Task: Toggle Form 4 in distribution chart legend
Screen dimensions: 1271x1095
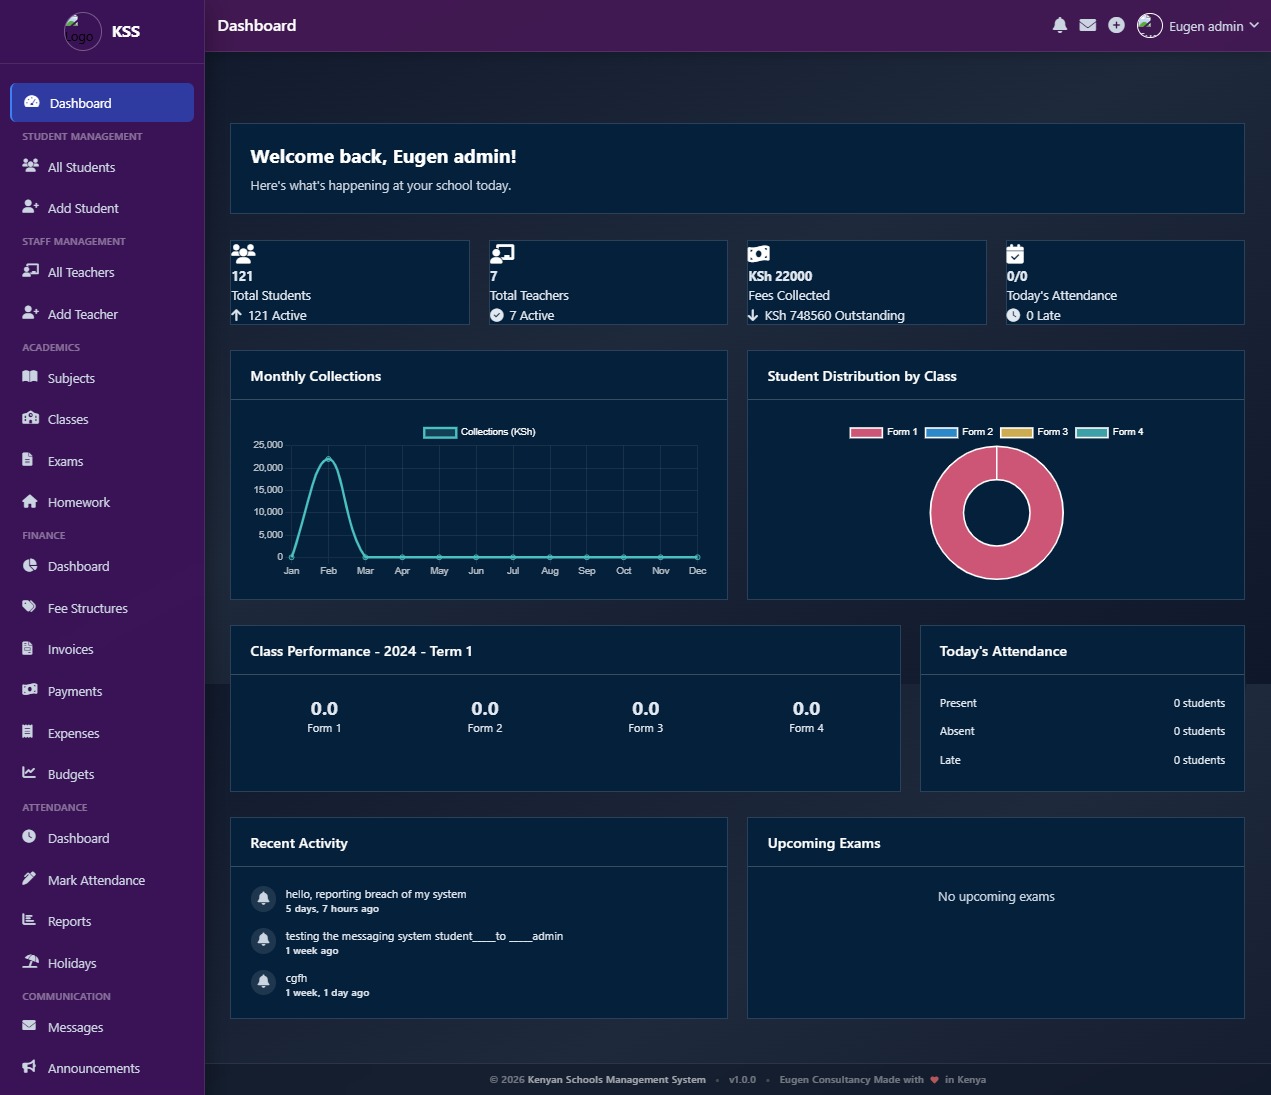Action: (x=1109, y=432)
